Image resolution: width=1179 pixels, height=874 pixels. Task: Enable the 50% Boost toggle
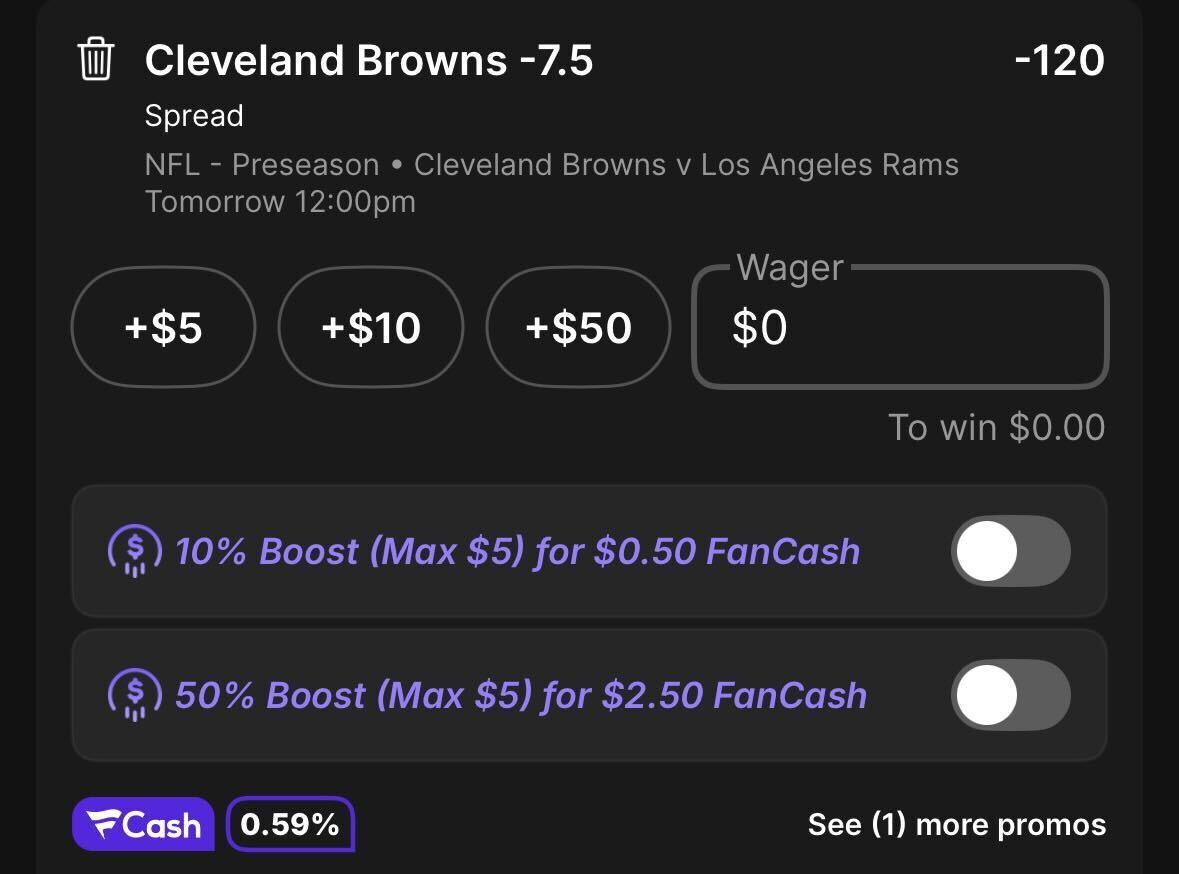click(x=1011, y=695)
